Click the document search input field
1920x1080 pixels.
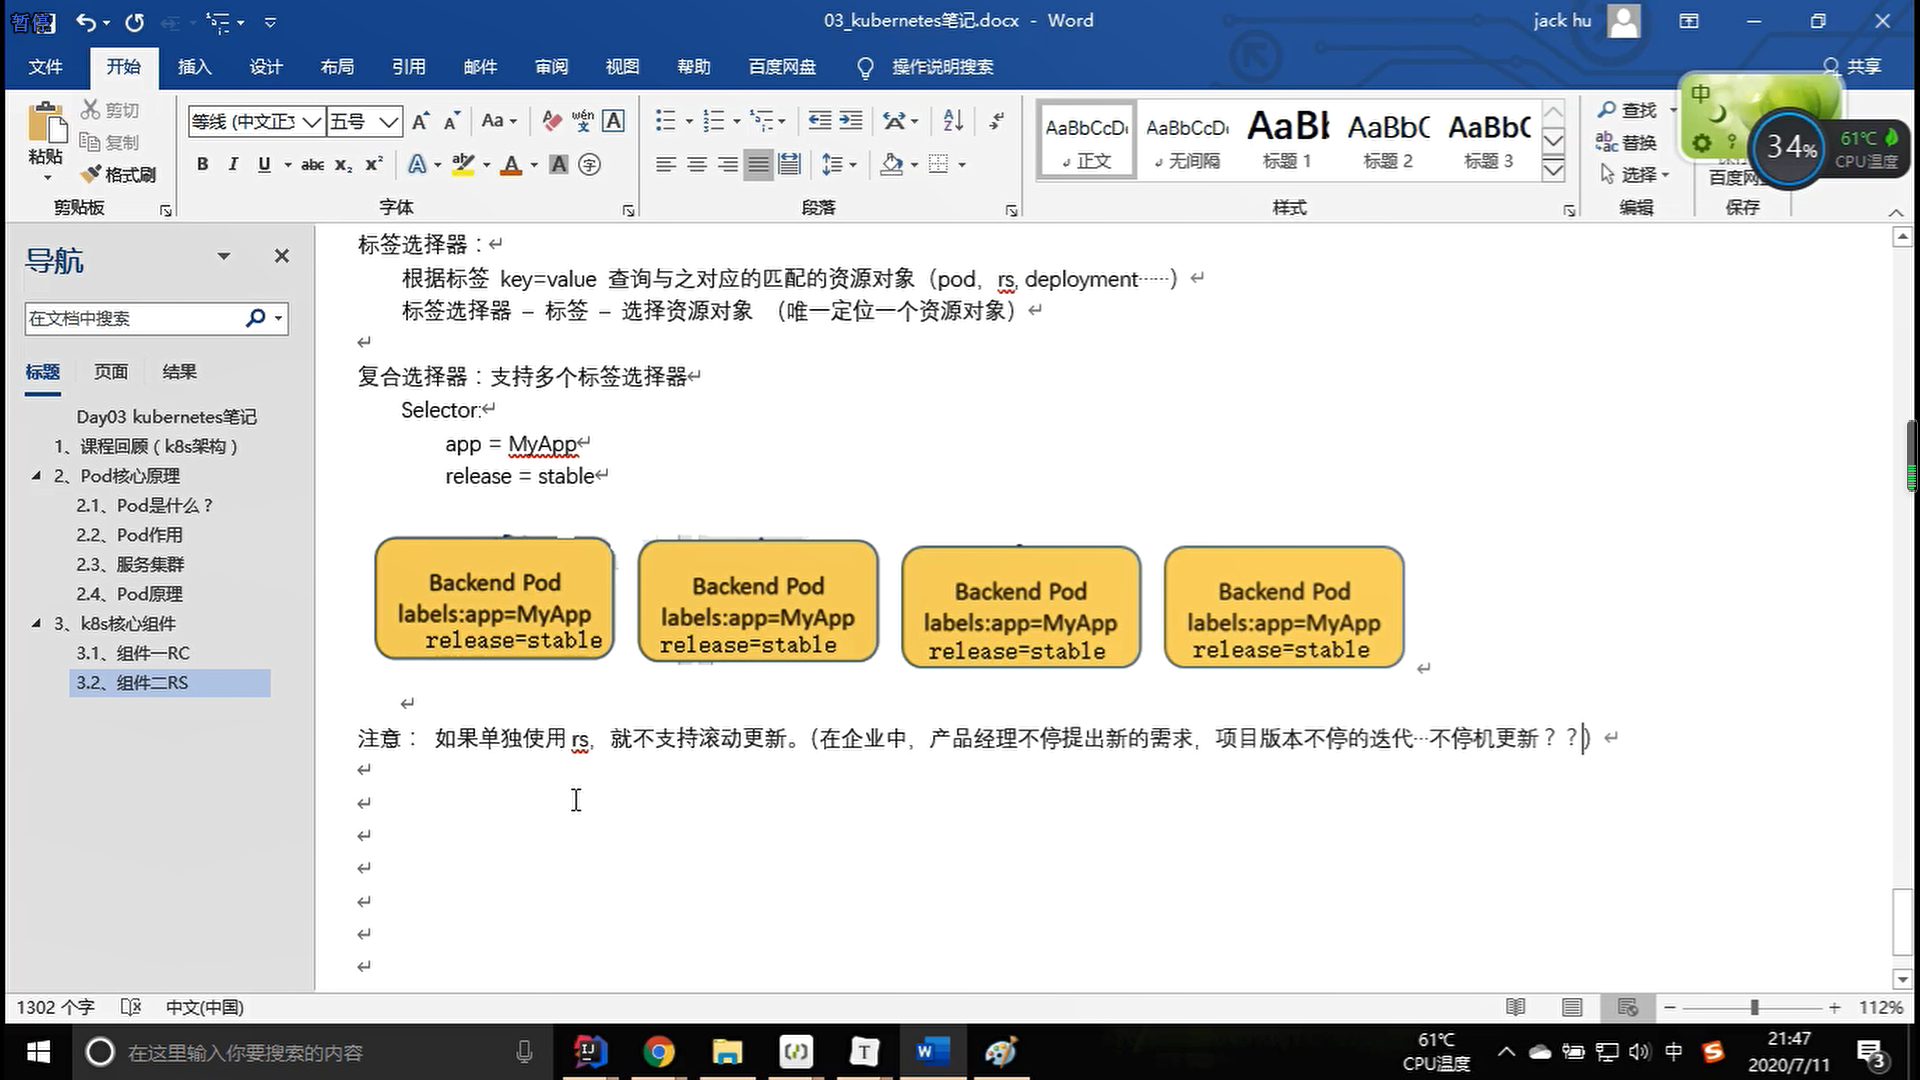click(x=130, y=319)
